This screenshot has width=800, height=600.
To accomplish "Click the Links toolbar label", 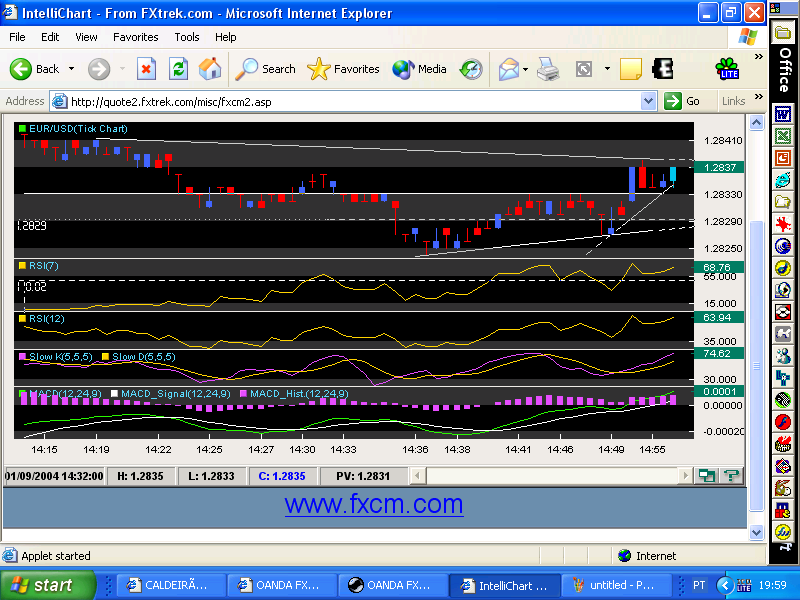I will pyautogui.click(x=734, y=101).
